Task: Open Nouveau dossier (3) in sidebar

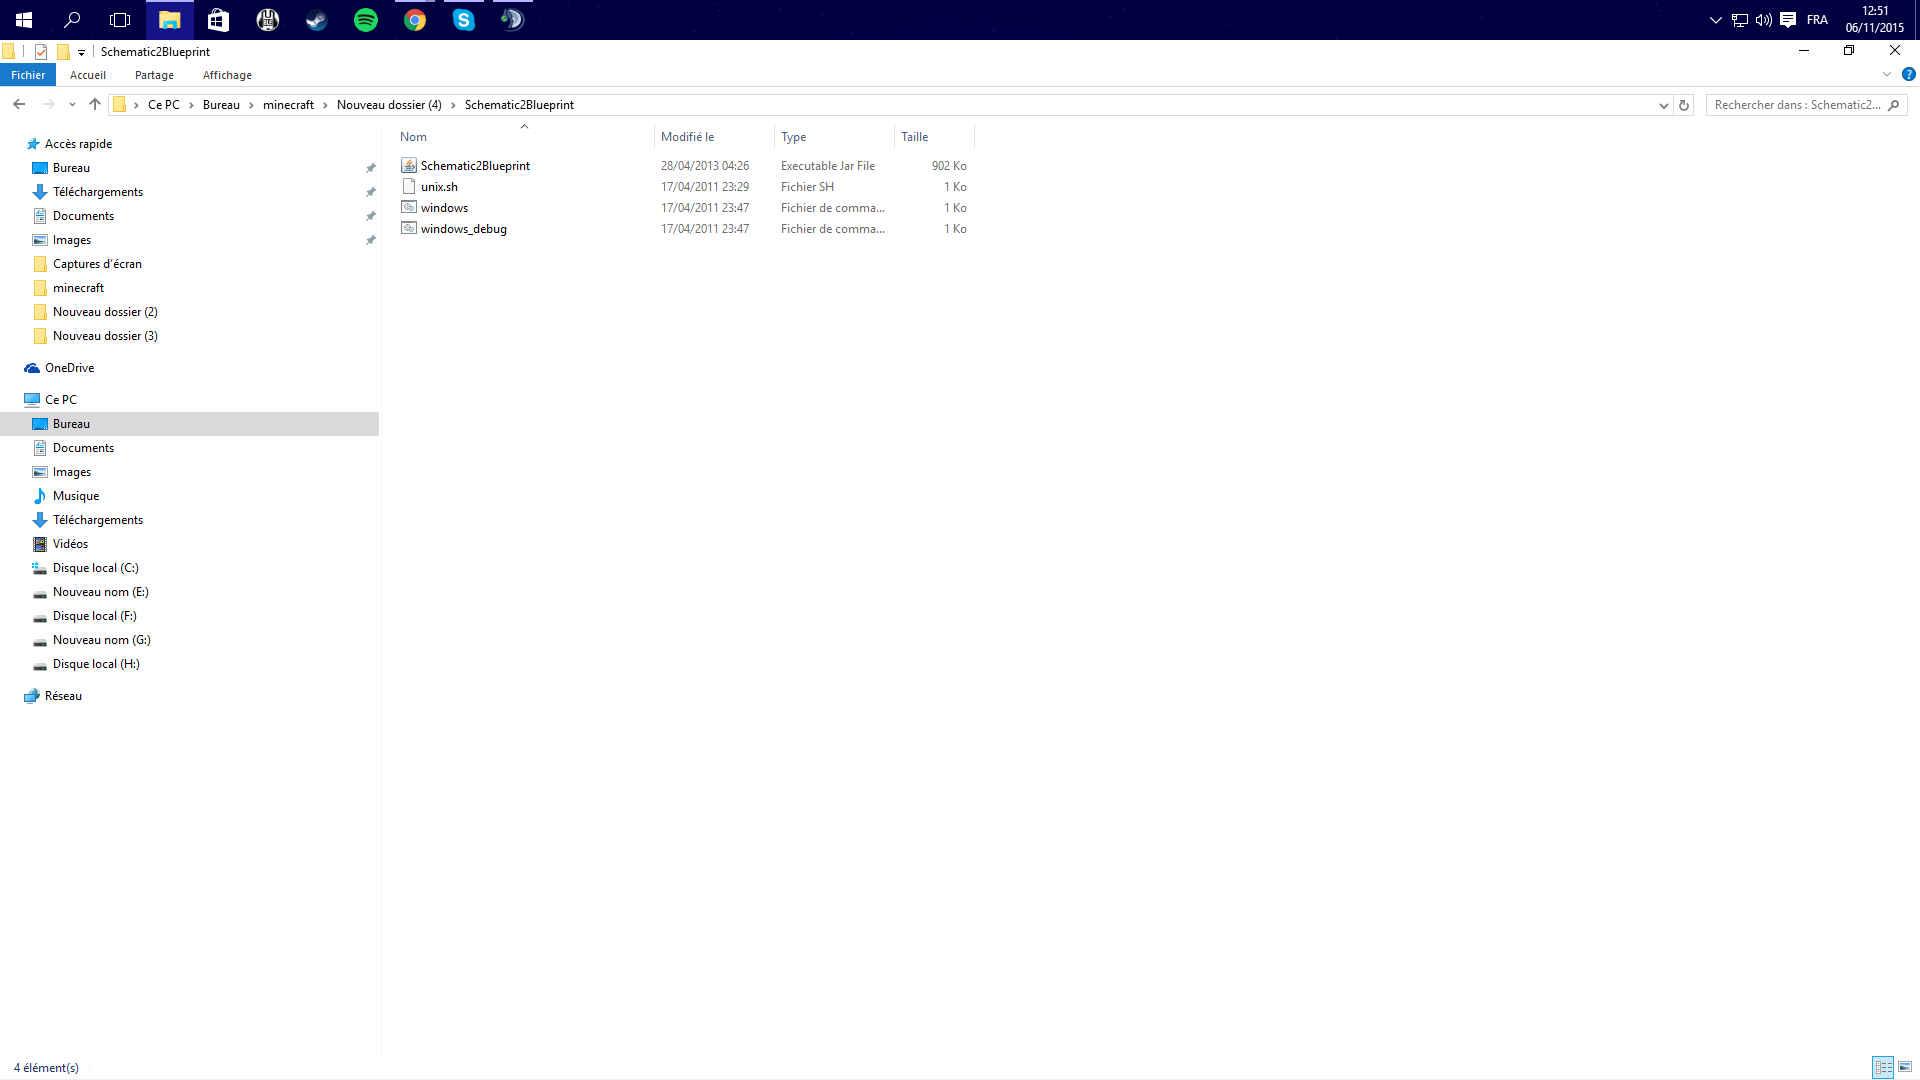Action: click(x=105, y=336)
